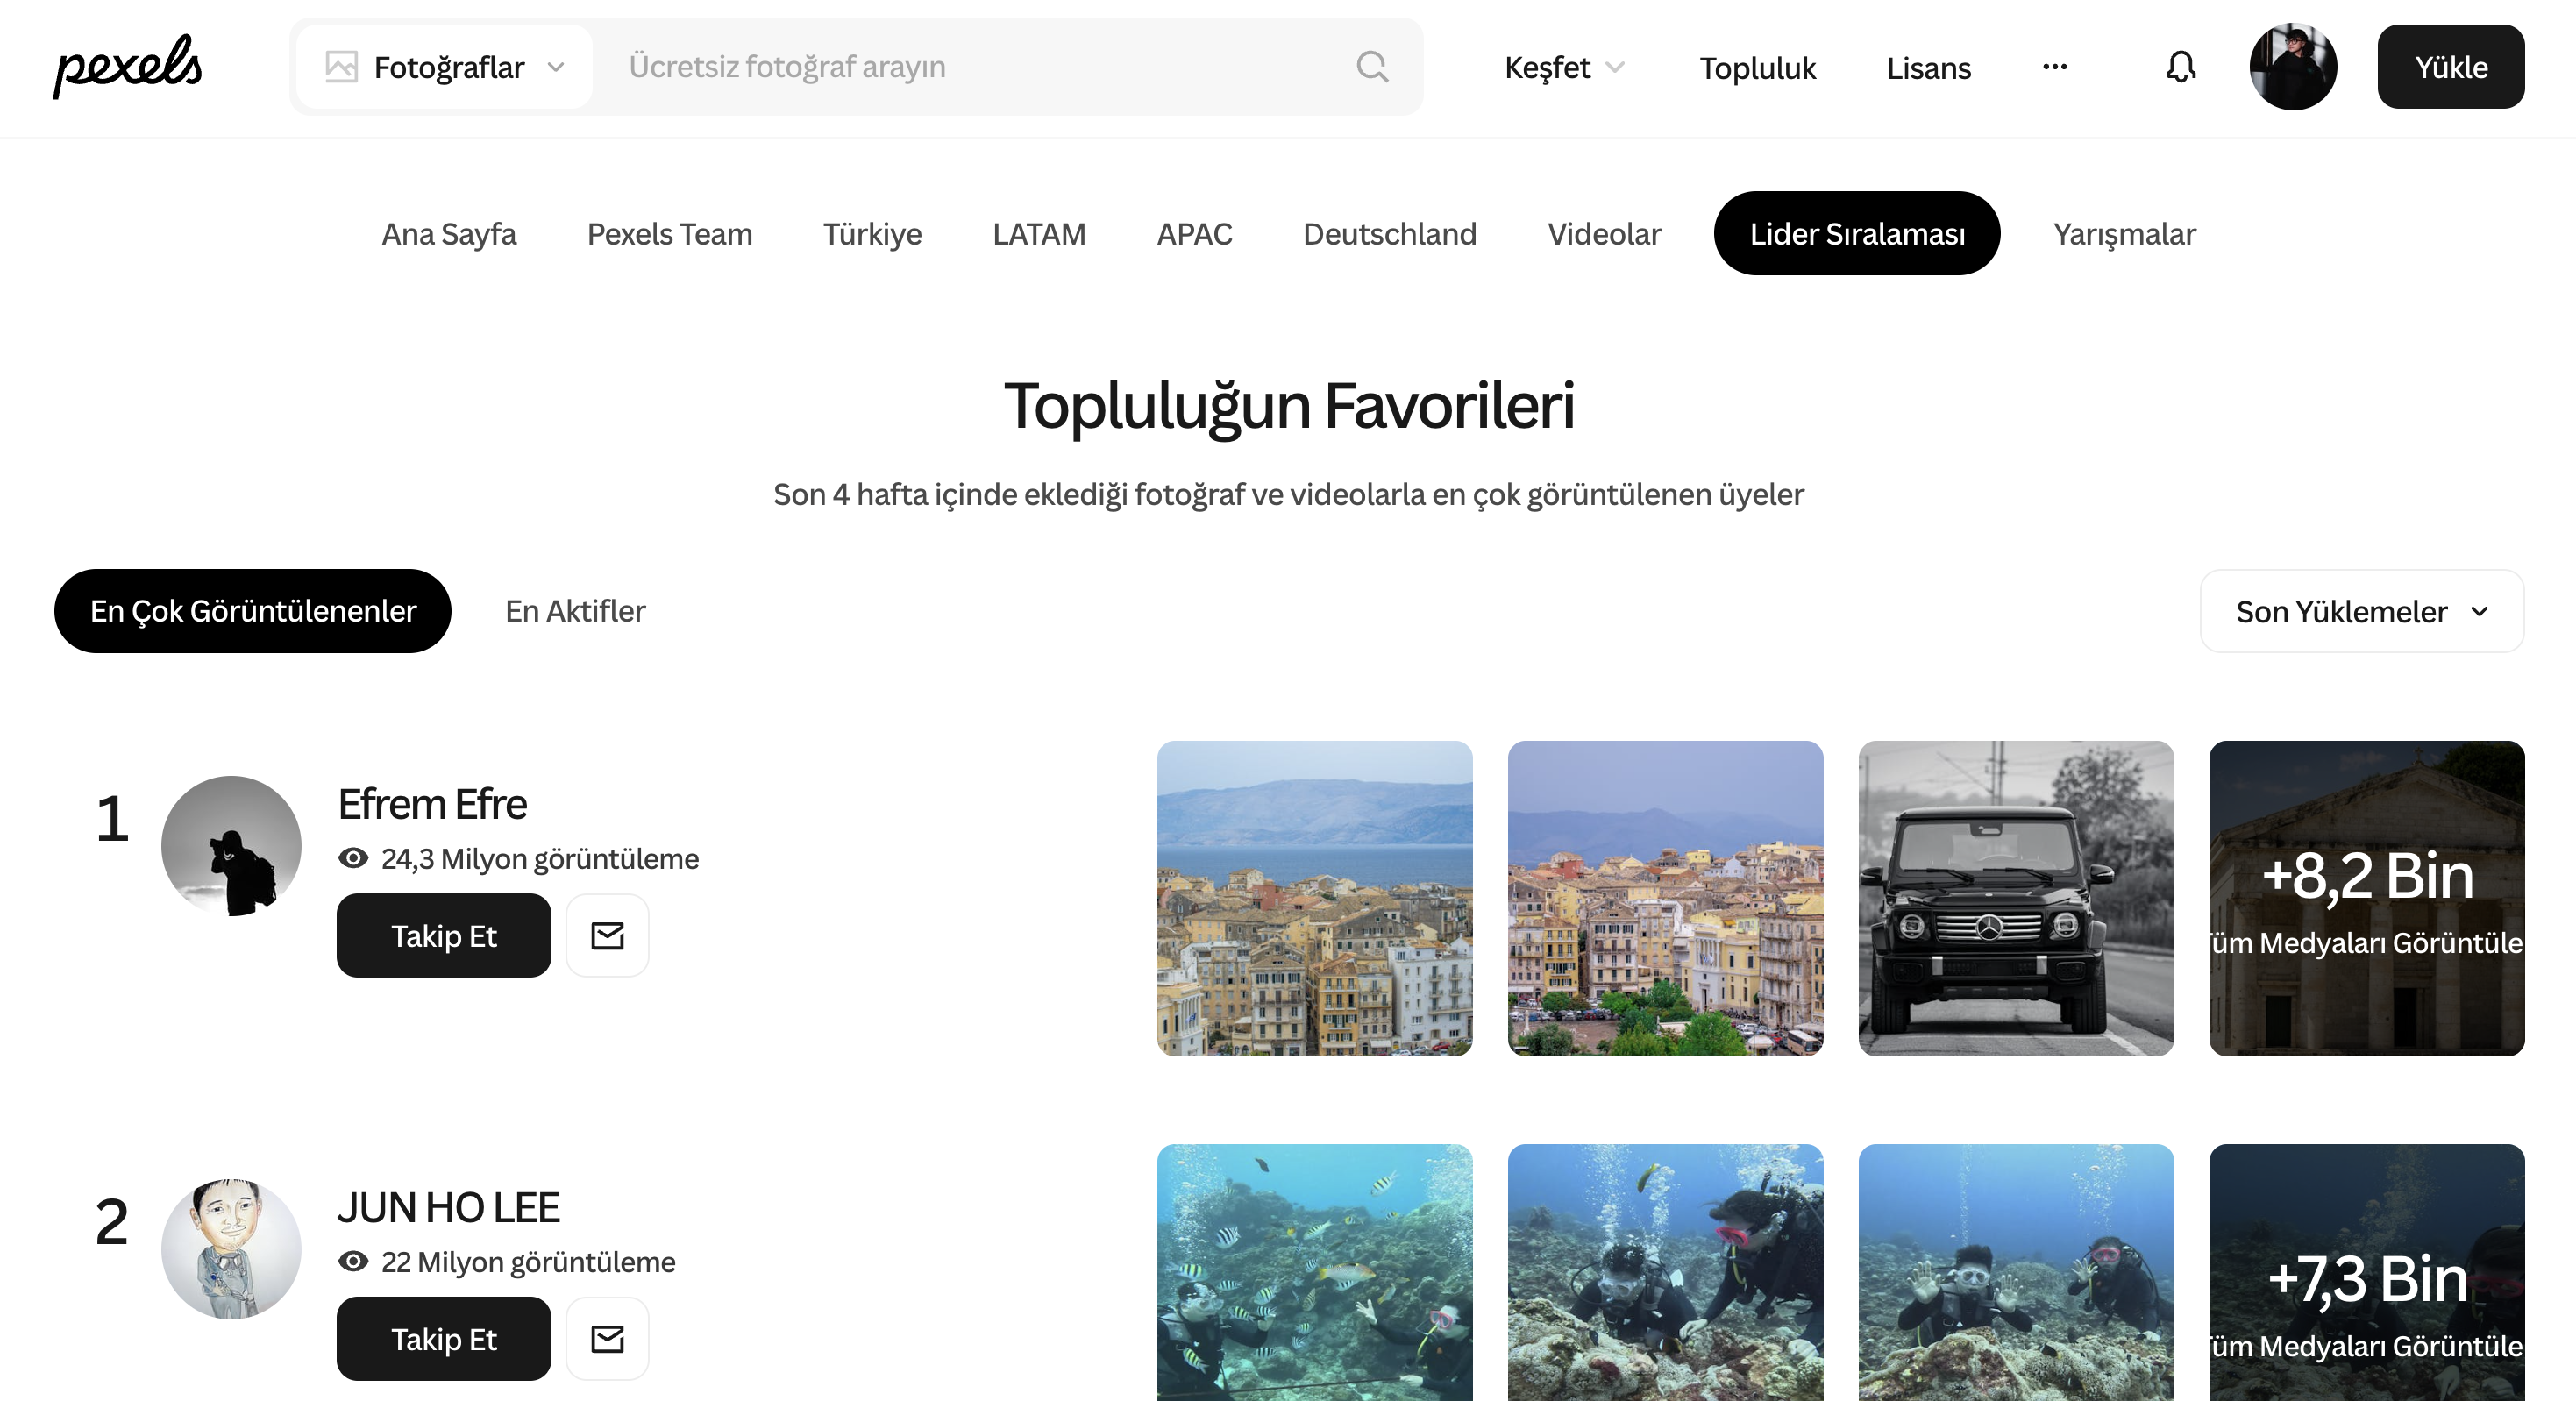Click the Yükle upload button
This screenshot has width=2576, height=1401.
coord(2450,67)
